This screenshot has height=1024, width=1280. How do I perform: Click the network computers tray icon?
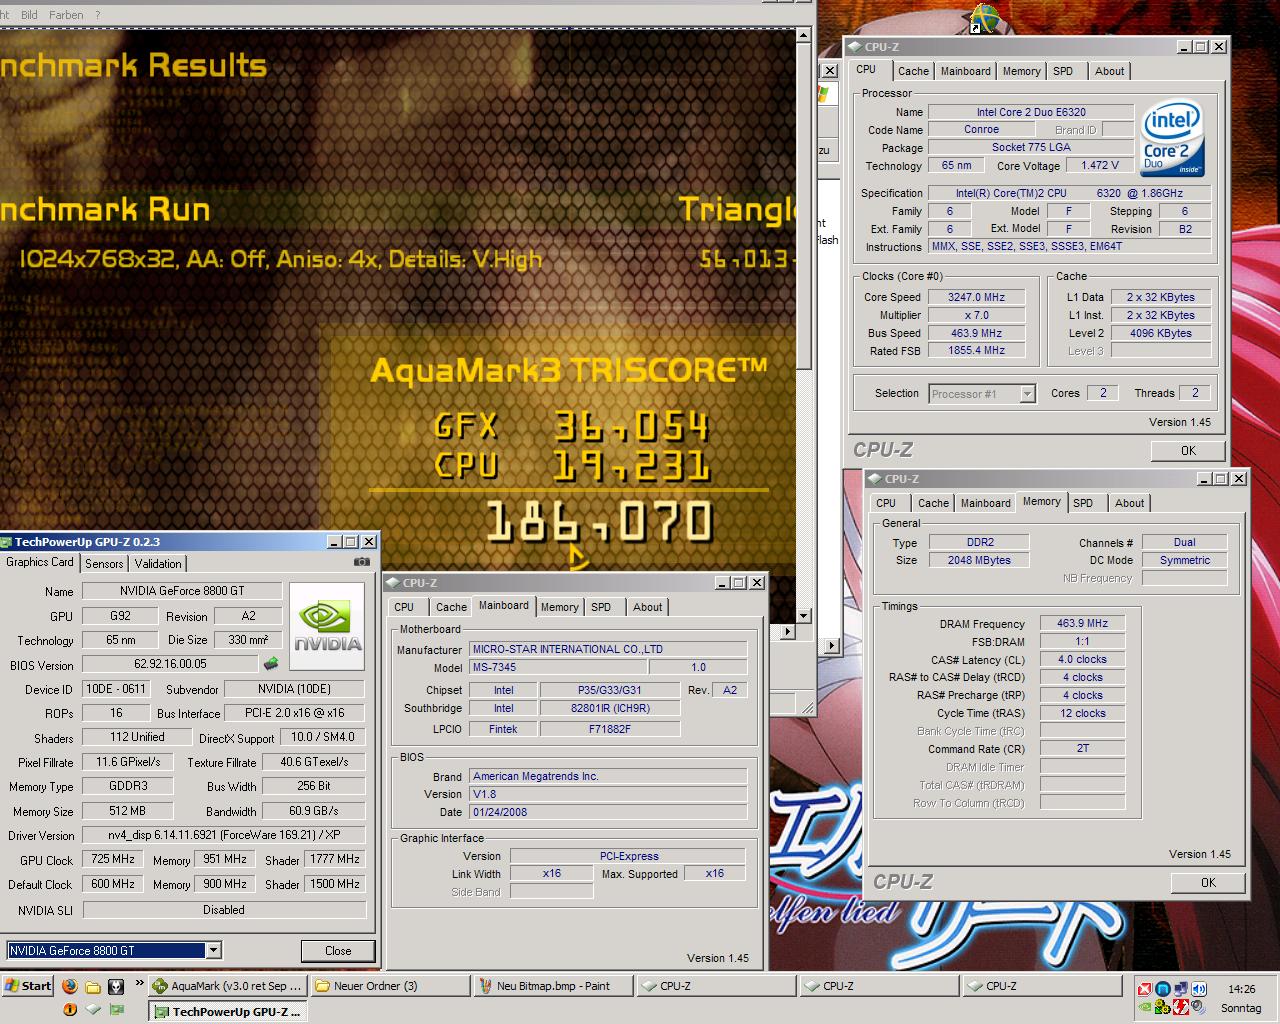[x=1181, y=989]
